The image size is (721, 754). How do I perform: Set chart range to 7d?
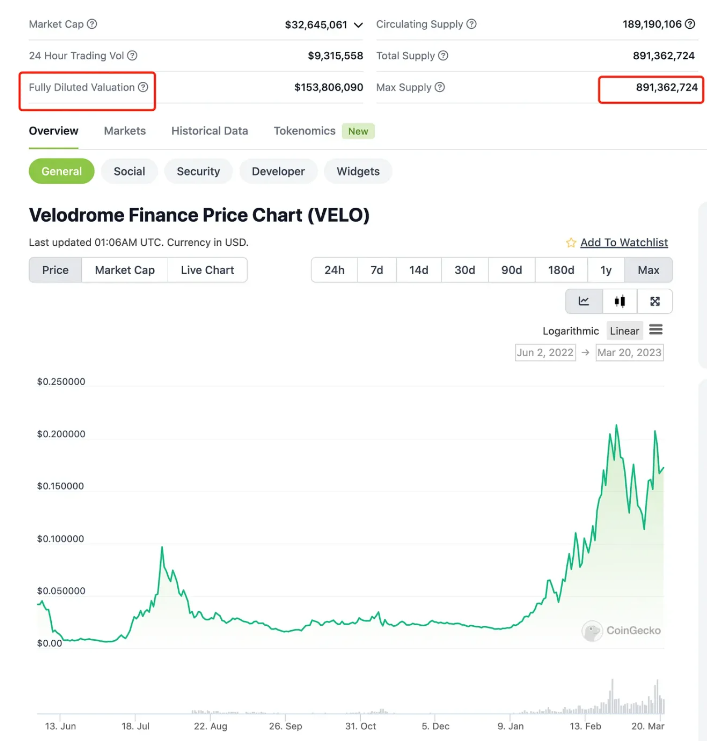click(x=377, y=270)
